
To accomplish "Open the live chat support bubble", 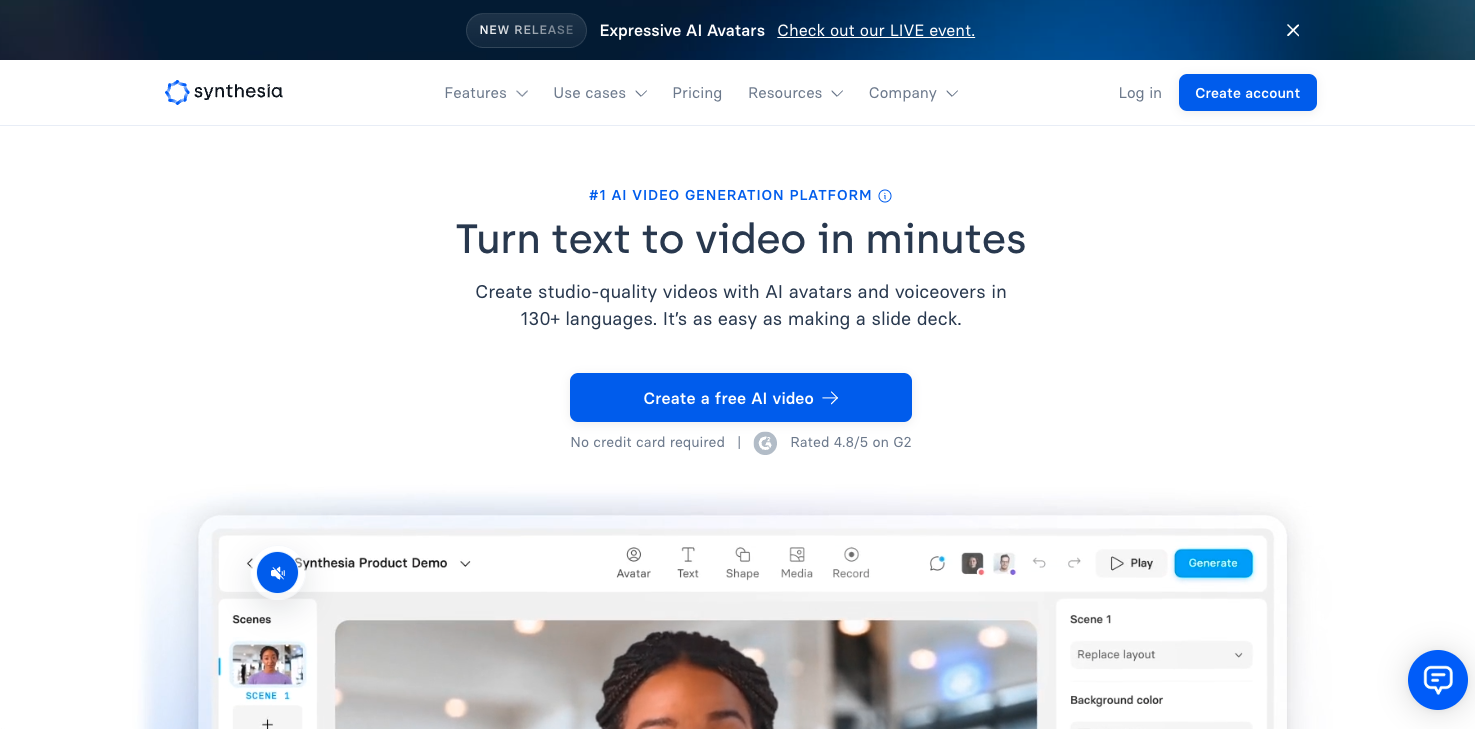I will pyautogui.click(x=1438, y=680).
